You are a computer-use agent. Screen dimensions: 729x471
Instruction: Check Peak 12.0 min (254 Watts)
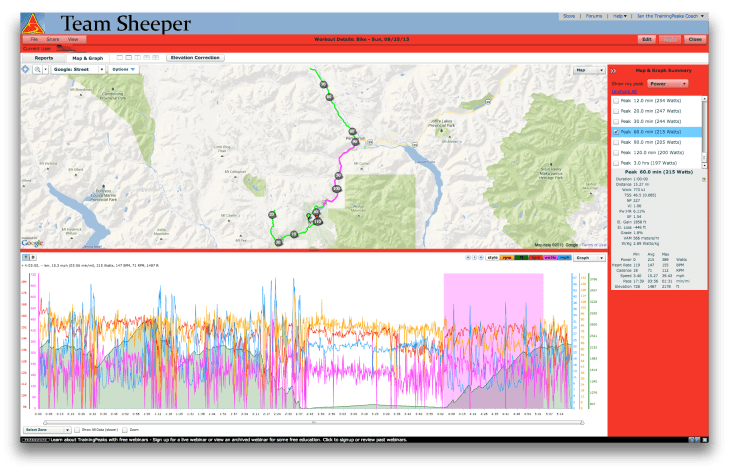tap(616, 100)
